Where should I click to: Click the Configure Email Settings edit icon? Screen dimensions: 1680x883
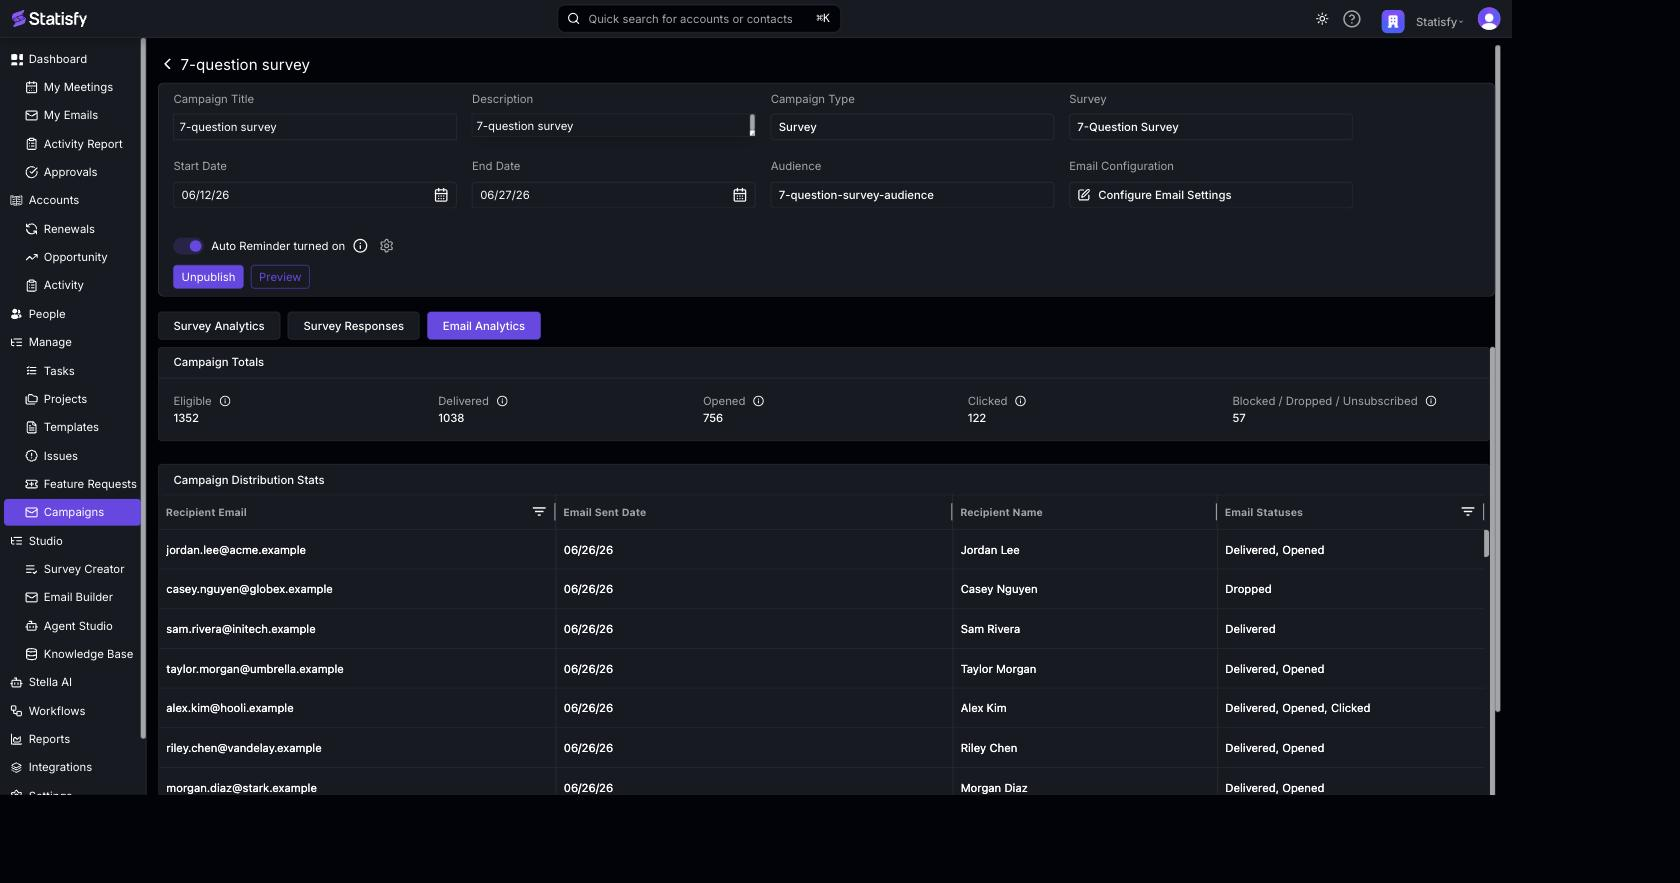tap(1084, 195)
